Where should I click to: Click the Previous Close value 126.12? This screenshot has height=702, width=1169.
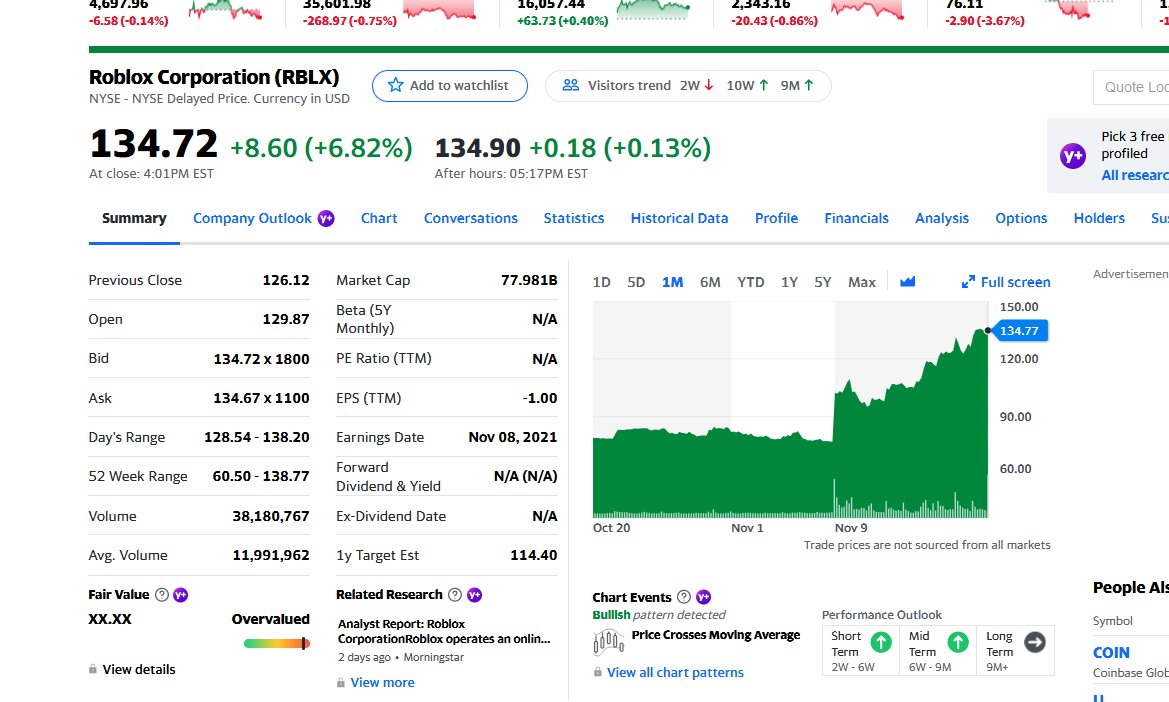click(x=286, y=280)
